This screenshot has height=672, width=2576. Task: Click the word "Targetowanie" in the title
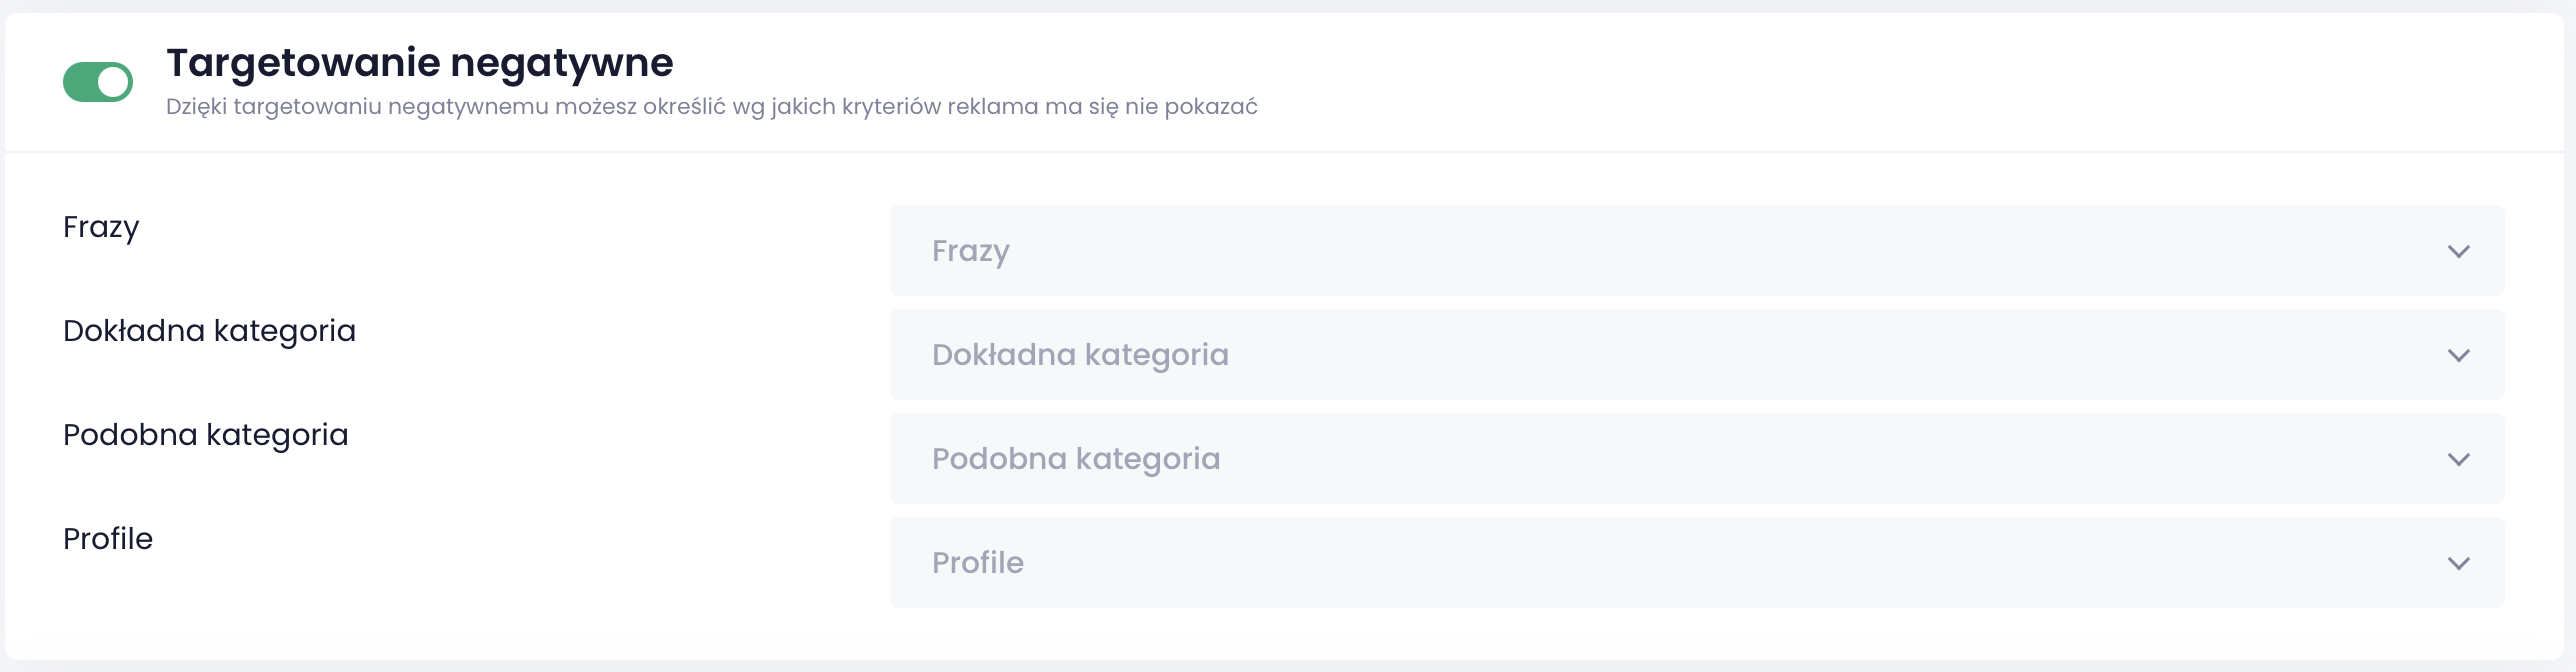pyautogui.click(x=303, y=63)
